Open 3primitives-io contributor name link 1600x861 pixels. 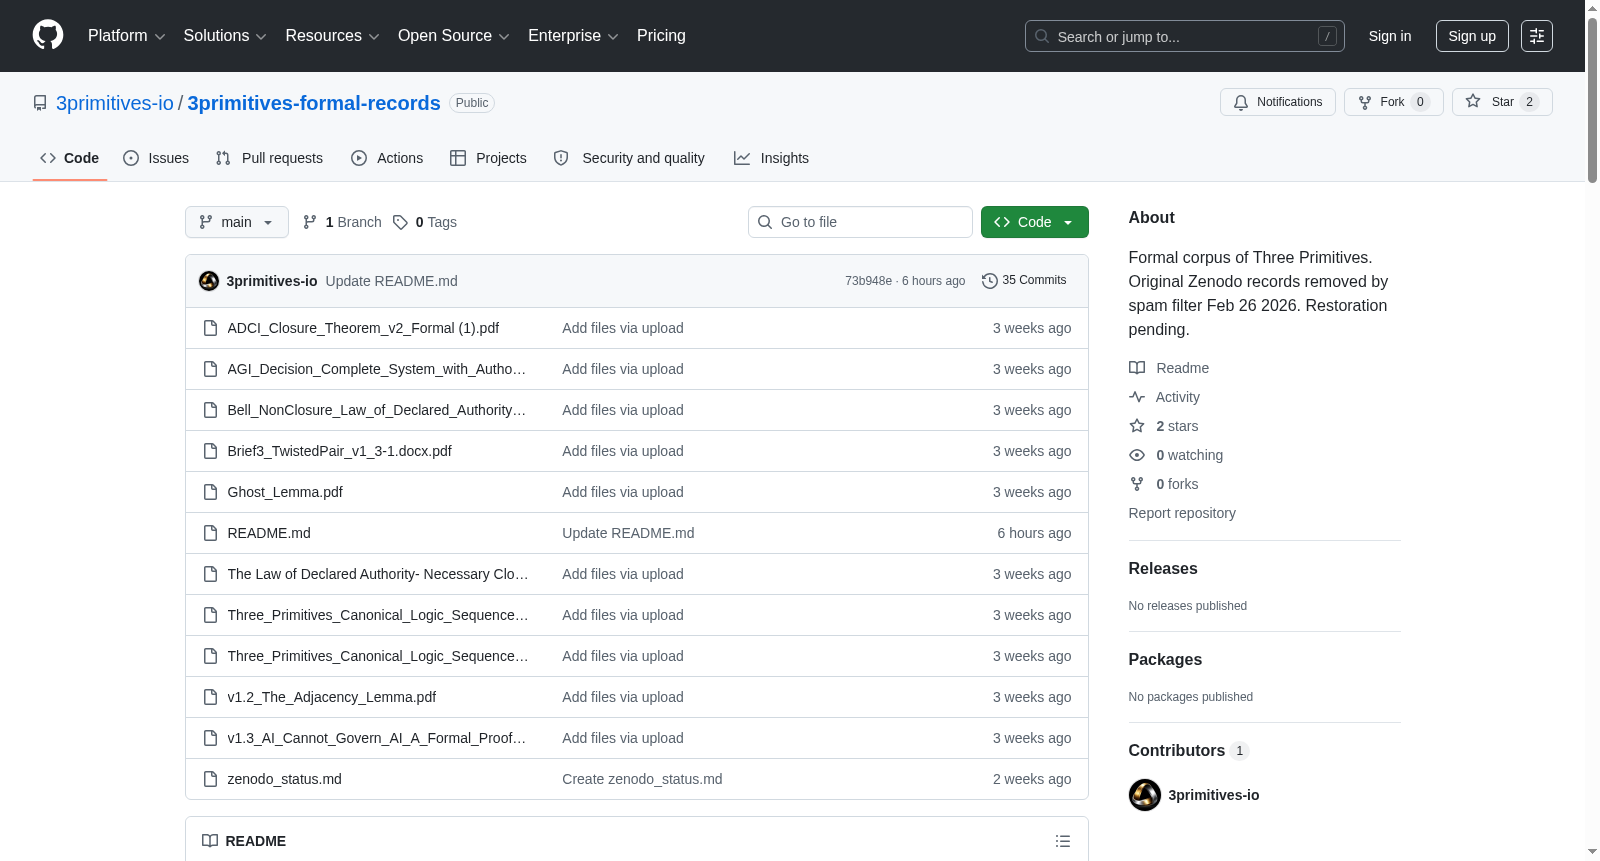(x=1214, y=795)
